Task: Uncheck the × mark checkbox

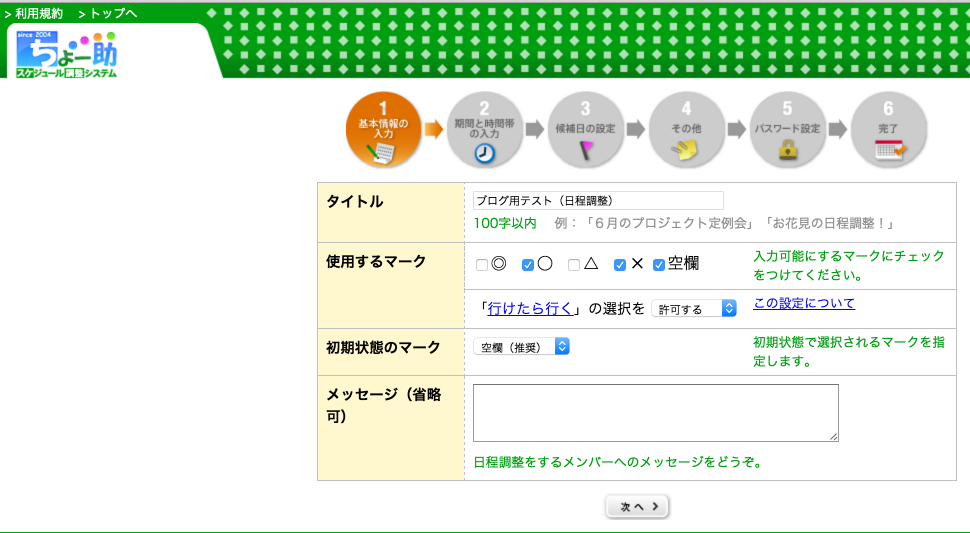Action: 619,265
